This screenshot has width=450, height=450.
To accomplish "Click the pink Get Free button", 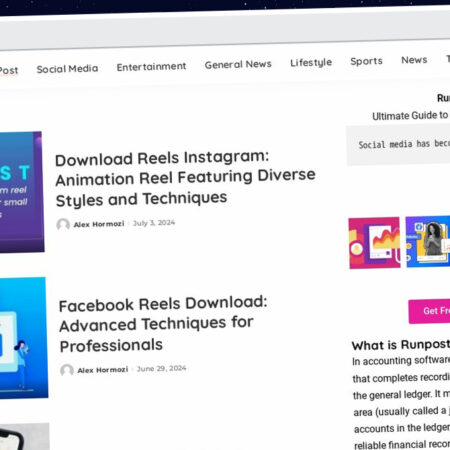I will pyautogui.click(x=429, y=311).
